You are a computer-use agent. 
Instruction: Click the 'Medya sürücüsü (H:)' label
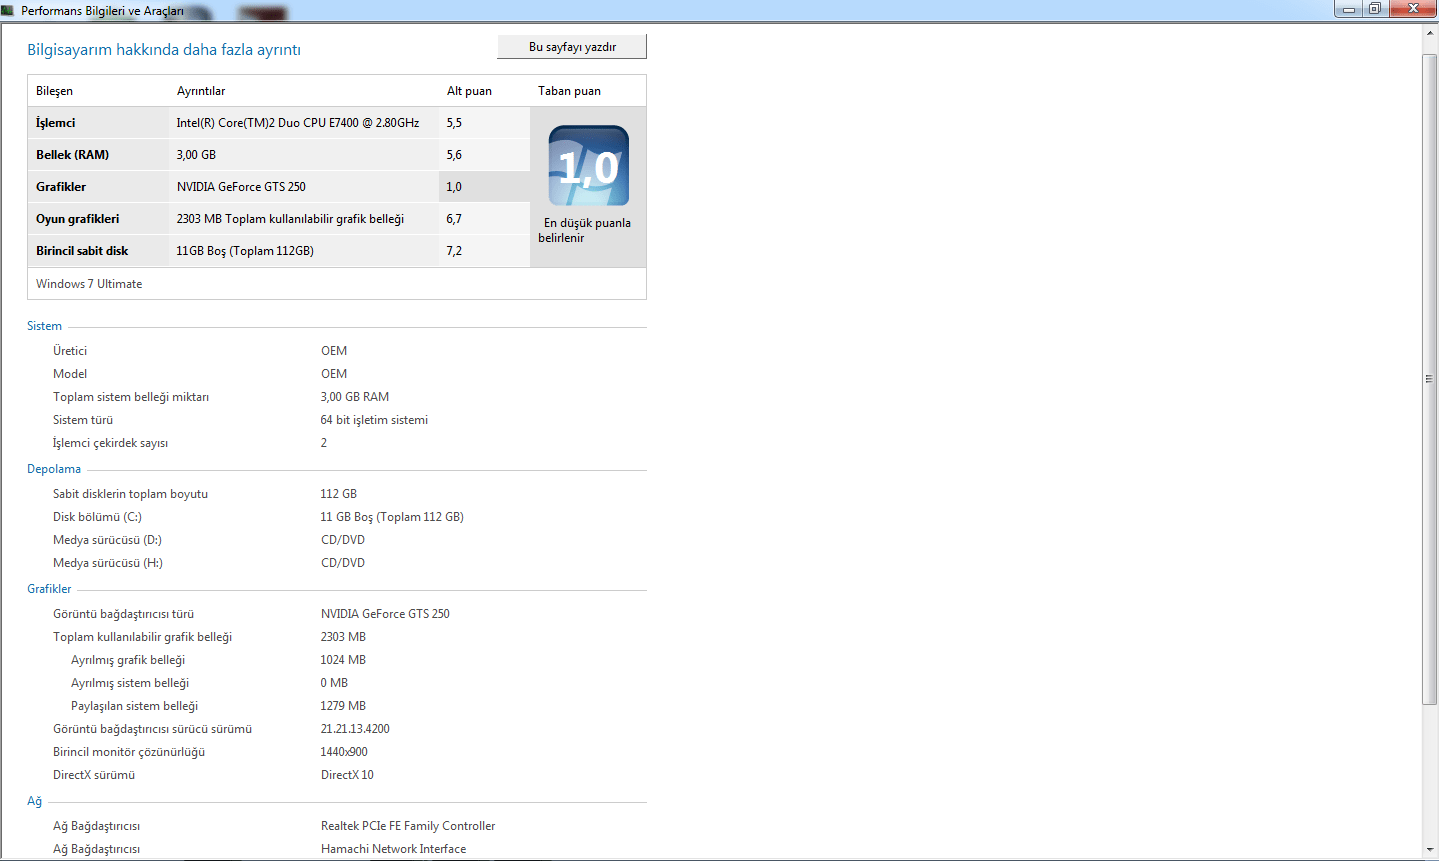point(108,563)
